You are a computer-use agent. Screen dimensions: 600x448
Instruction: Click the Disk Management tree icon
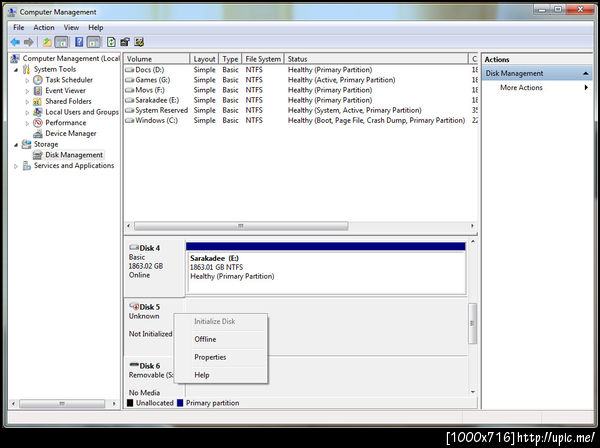tap(38, 155)
